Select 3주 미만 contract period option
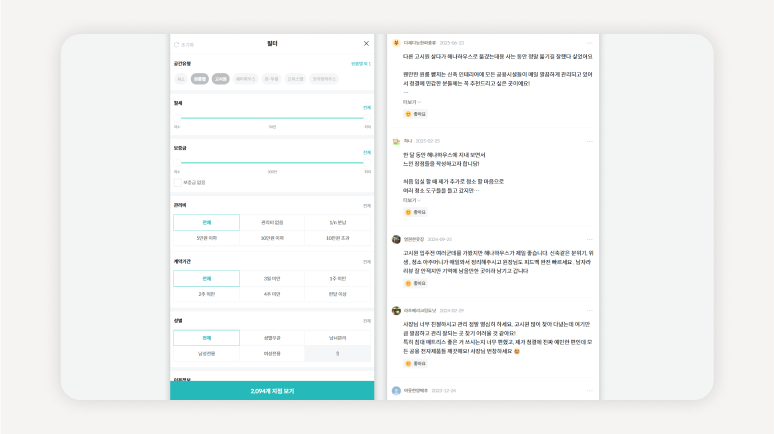This screenshot has height=434, width=774. (338, 278)
